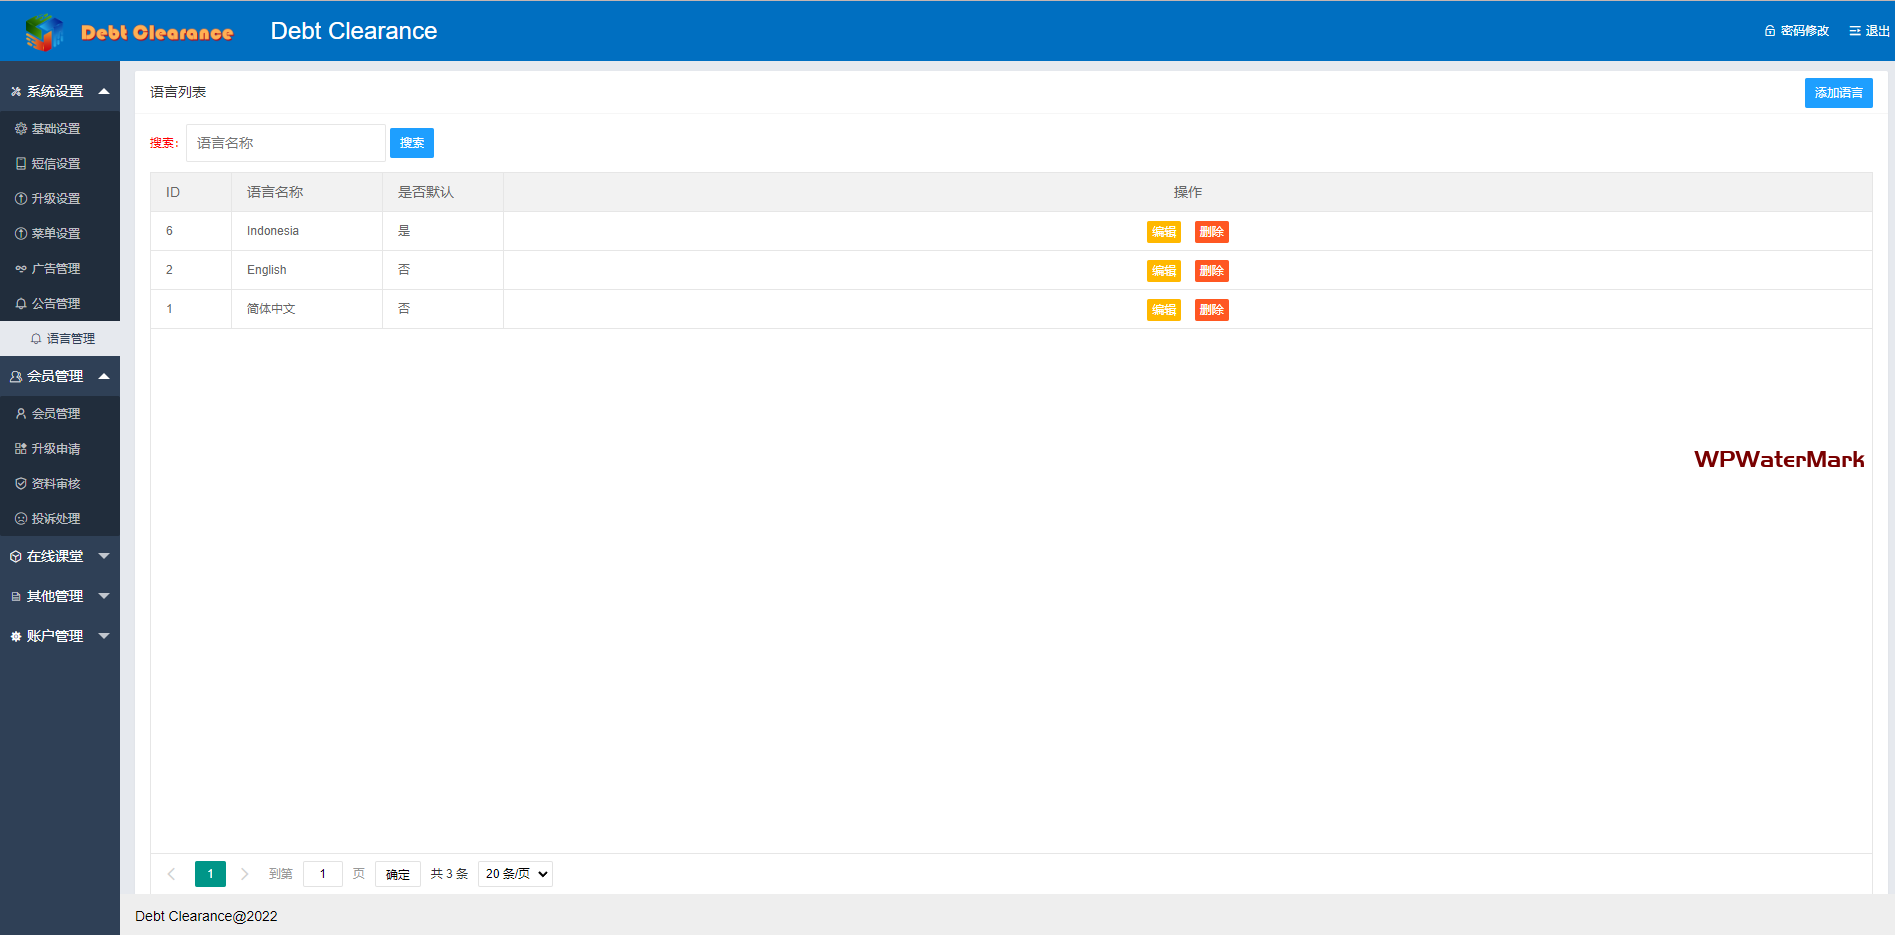The height and width of the screenshot is (935, 1895).
Task: Collapse the 系统设置 menu section
Action: [x=103, y=91]
